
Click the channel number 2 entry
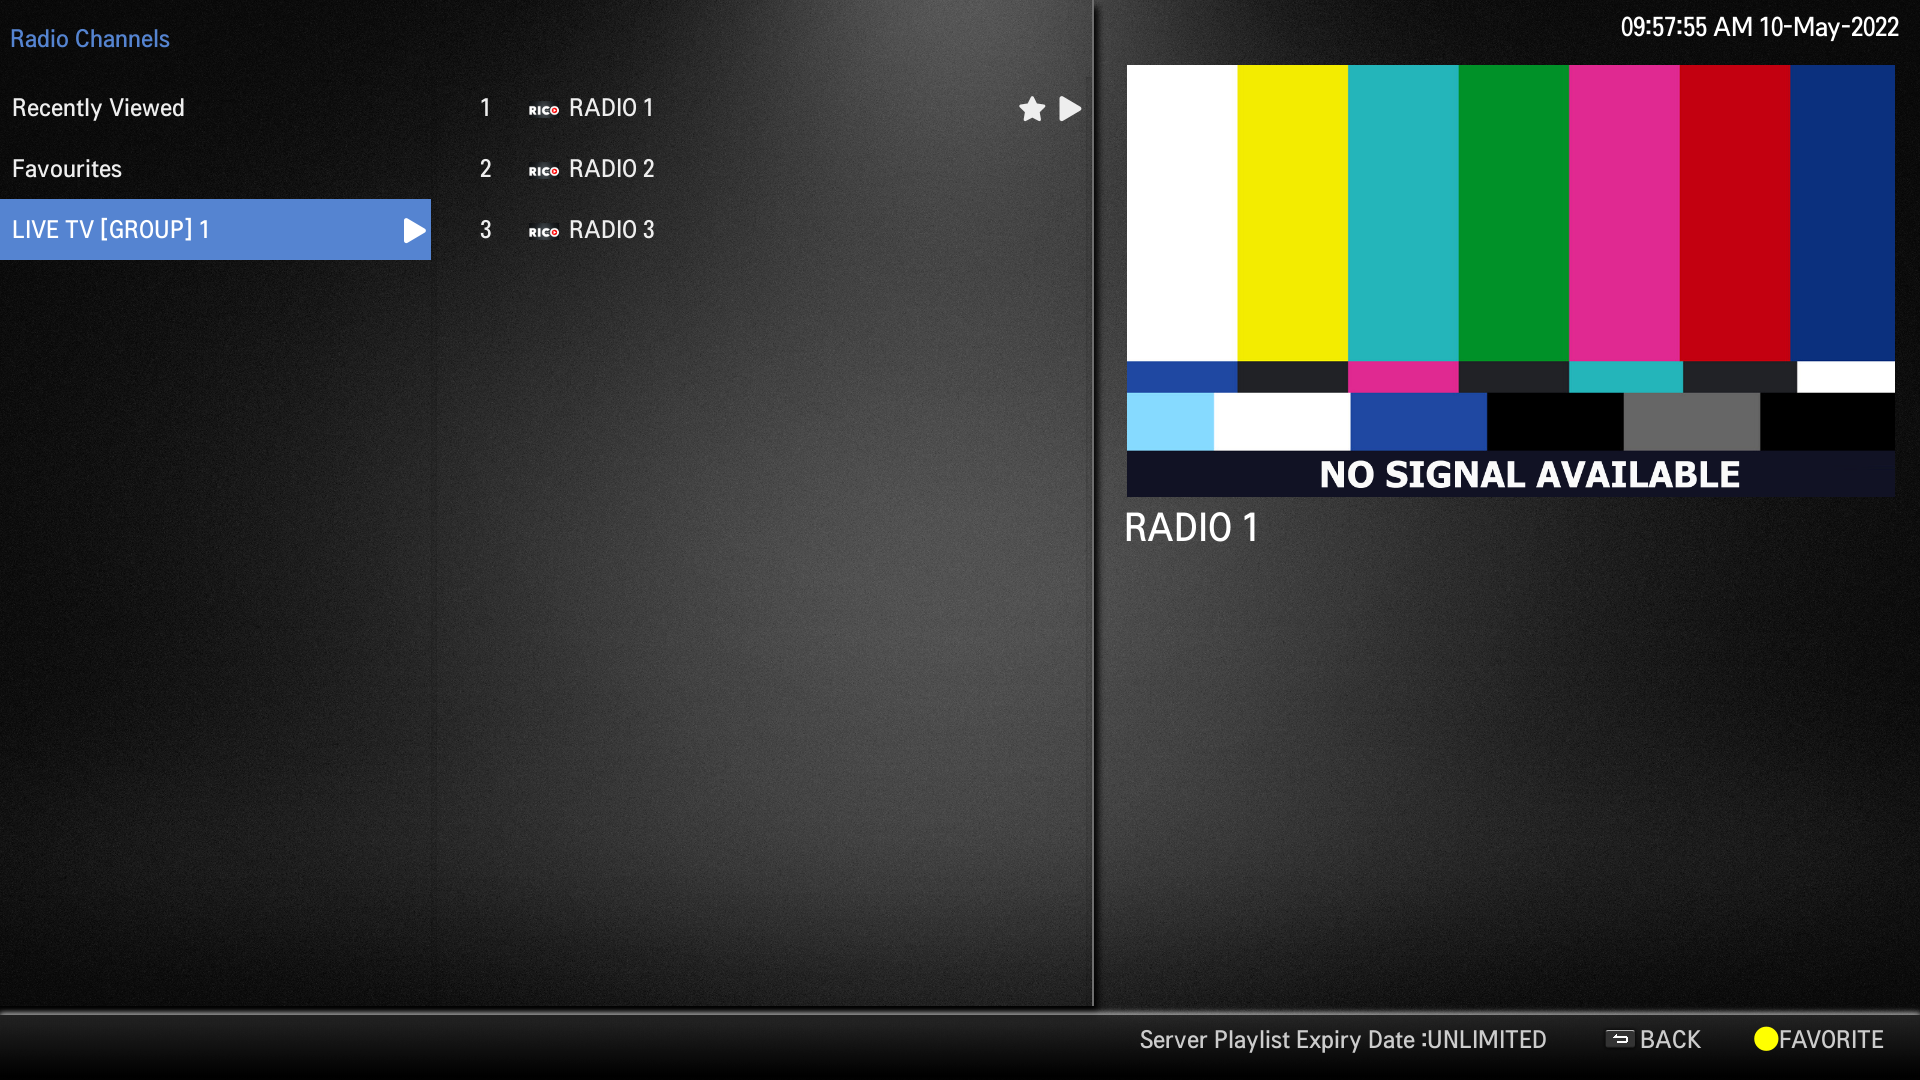[x=485, y=169]
